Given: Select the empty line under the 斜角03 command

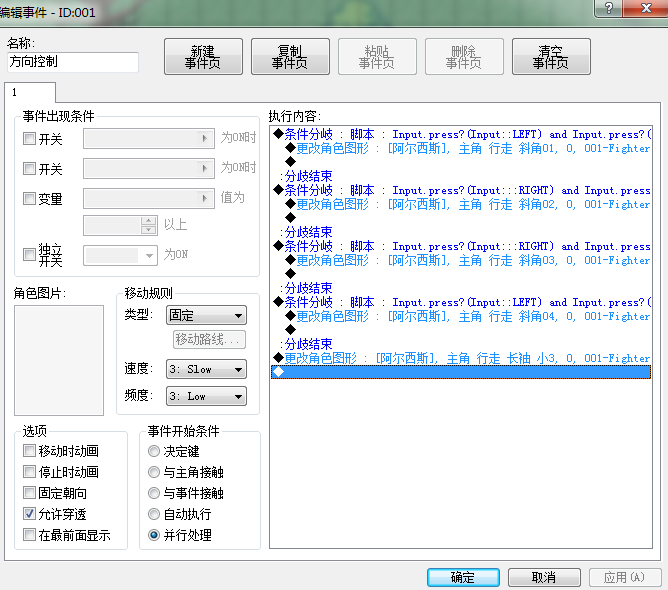Looking at the screenshot, I should pos(461,274).
